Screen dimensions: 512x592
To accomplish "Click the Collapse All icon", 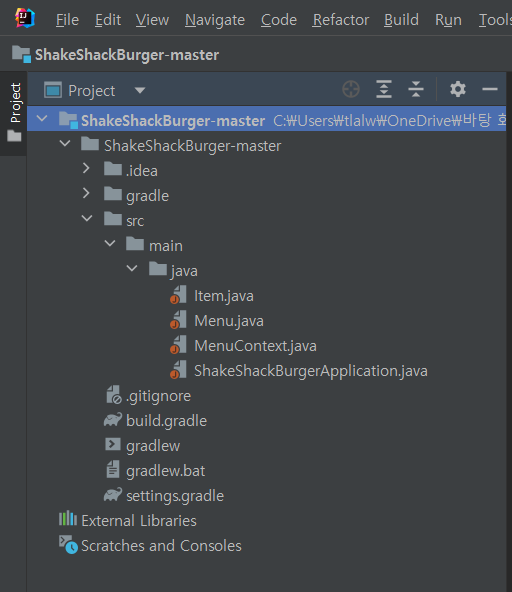I will (416, 89).
